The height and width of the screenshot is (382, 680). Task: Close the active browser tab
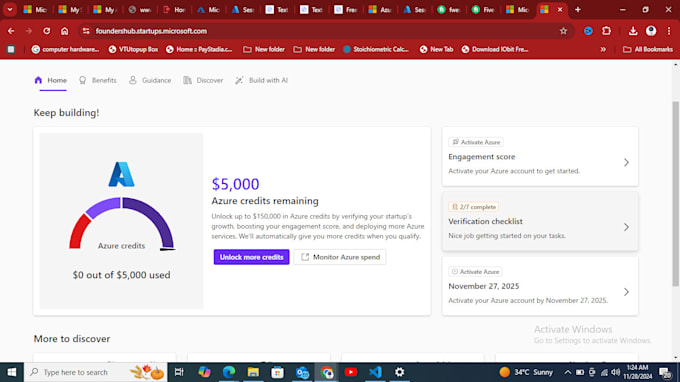pyautogui.click(x=560, y=10)
